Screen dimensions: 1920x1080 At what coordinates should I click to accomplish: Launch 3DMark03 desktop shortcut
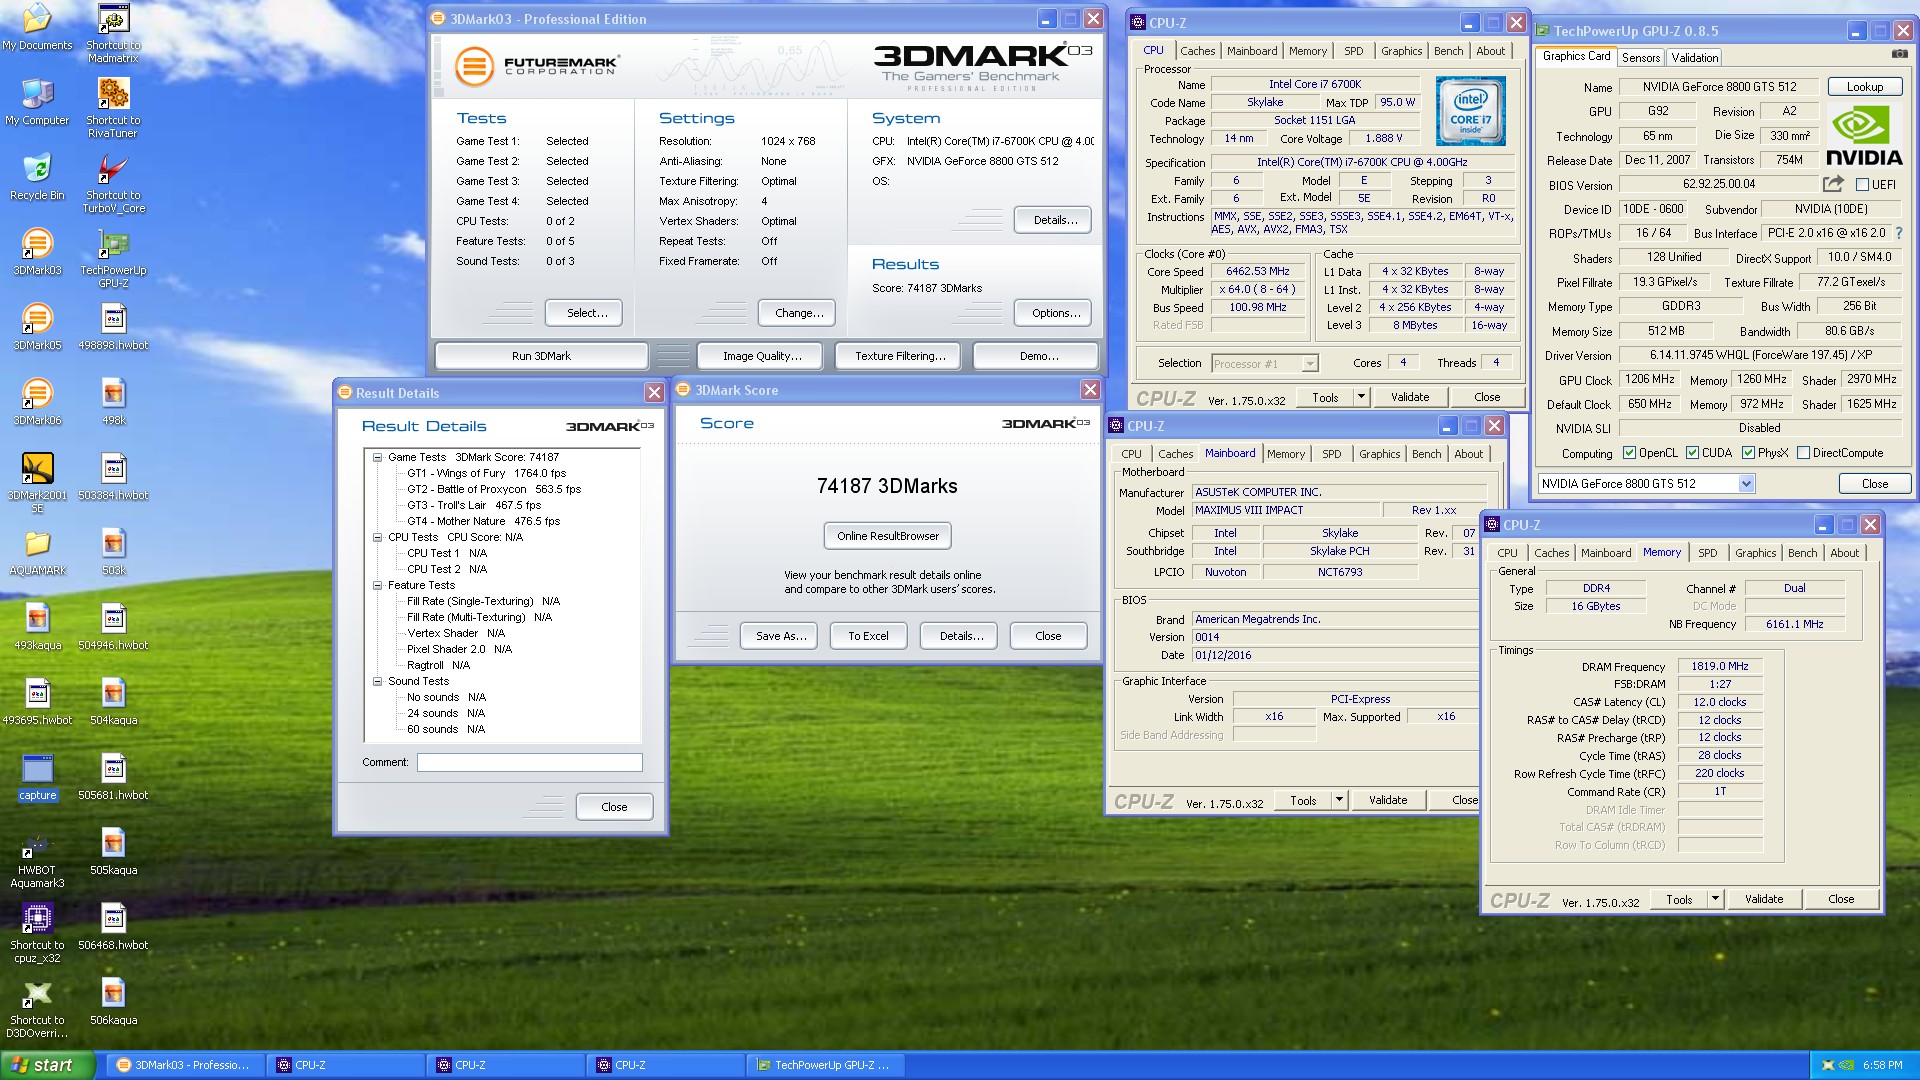click(x=37, y=253)
